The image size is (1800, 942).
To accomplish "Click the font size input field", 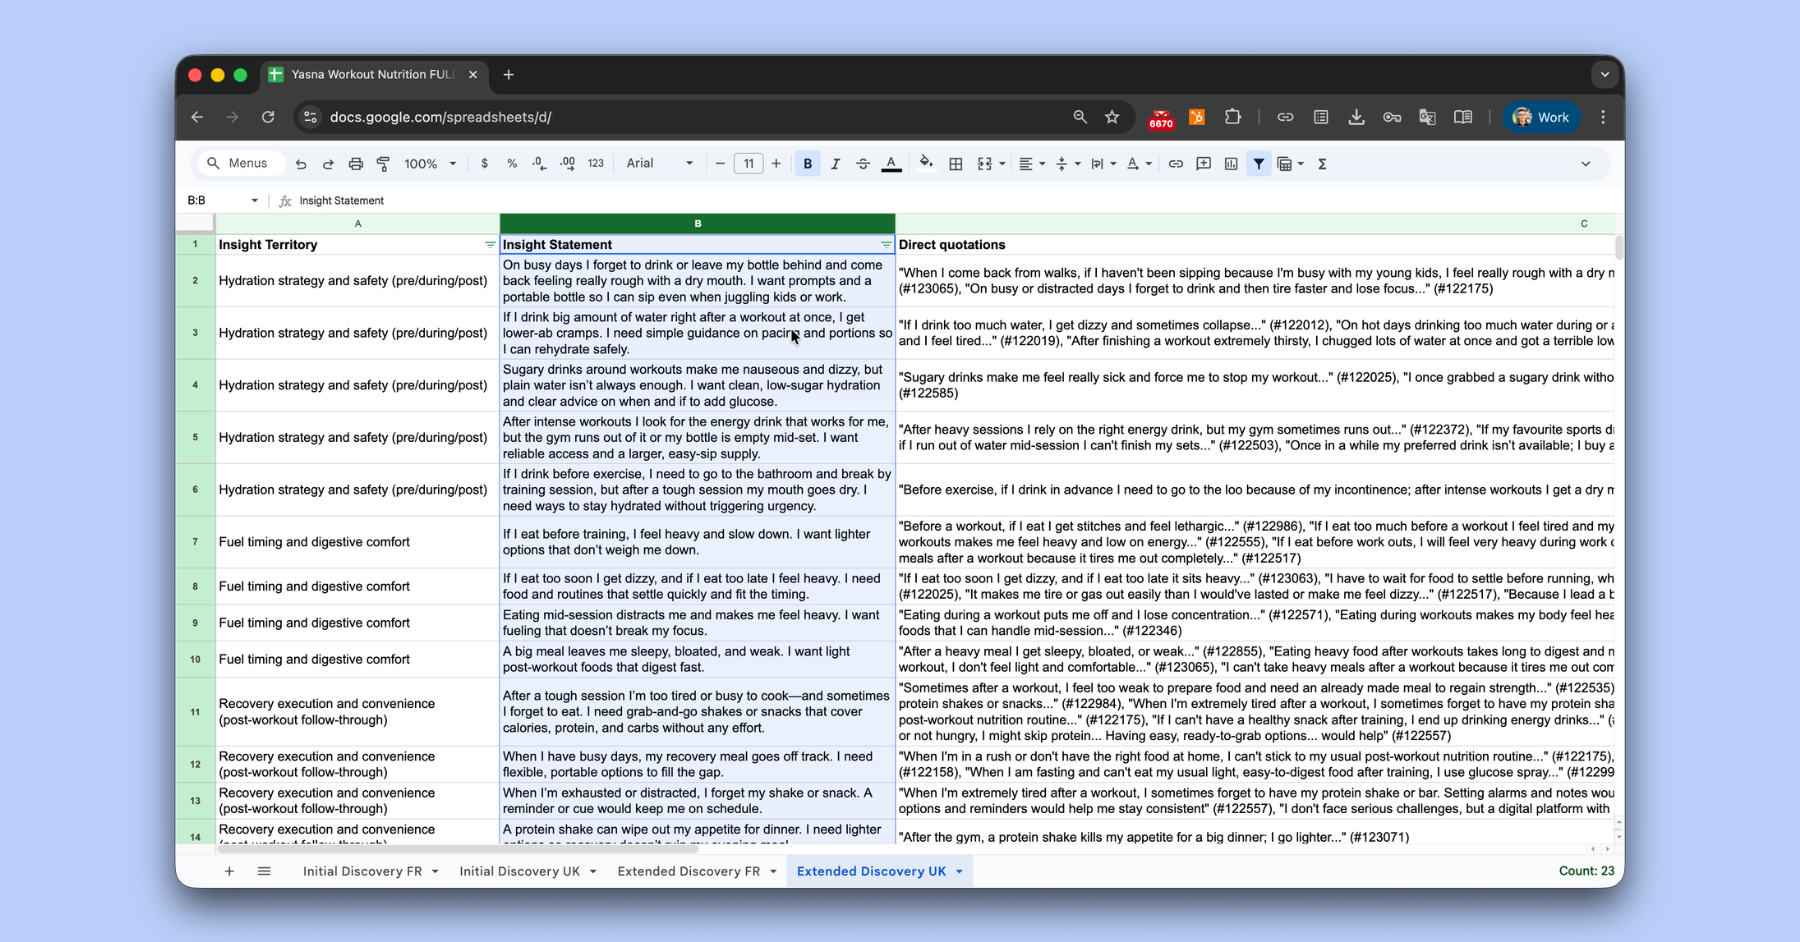I will pyautogui.click(x=748, y=164).
